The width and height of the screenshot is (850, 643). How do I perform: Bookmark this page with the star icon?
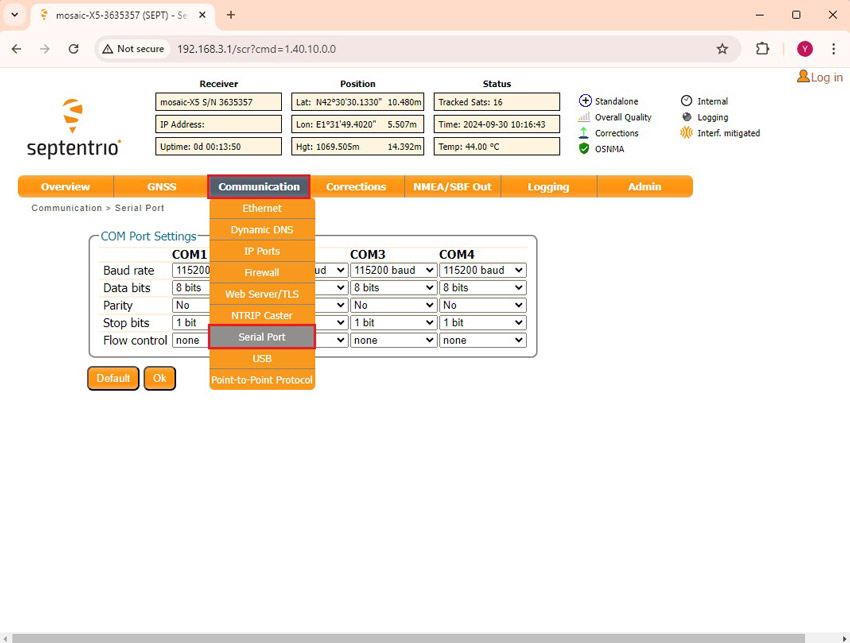point(722,49)
